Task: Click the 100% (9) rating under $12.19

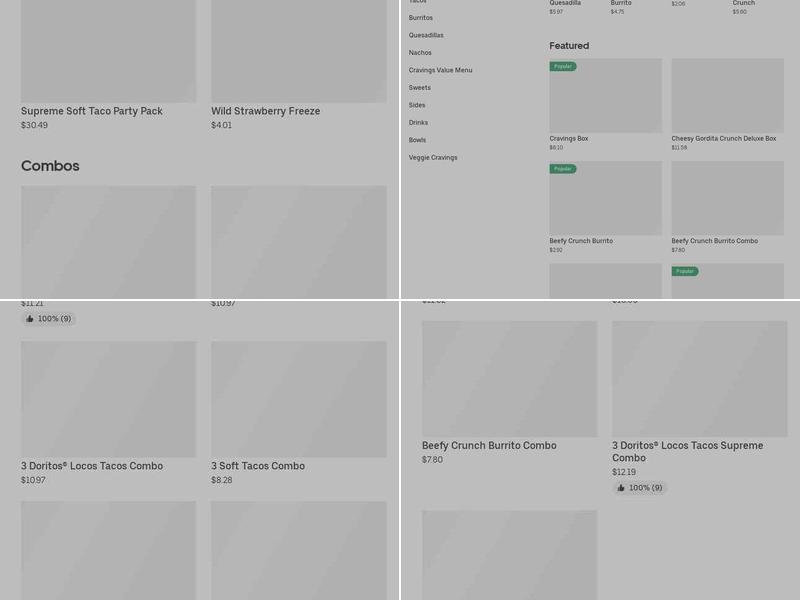Action: pos(639,488)
